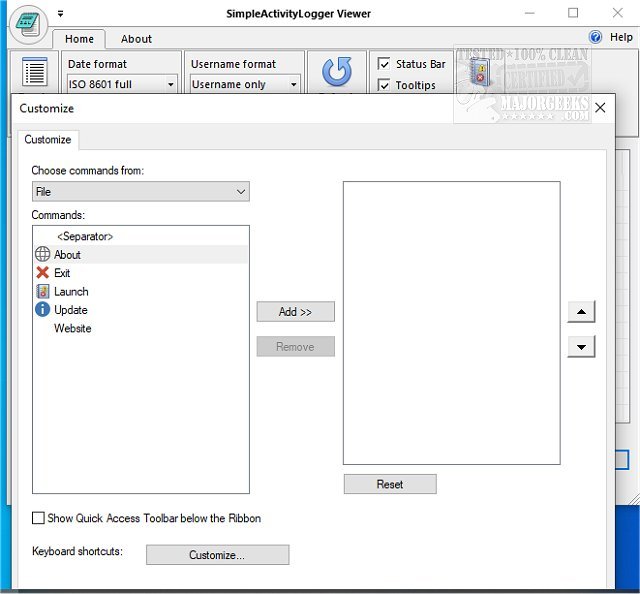Select the Update command text
640x594 pixels.
point(71,310)
